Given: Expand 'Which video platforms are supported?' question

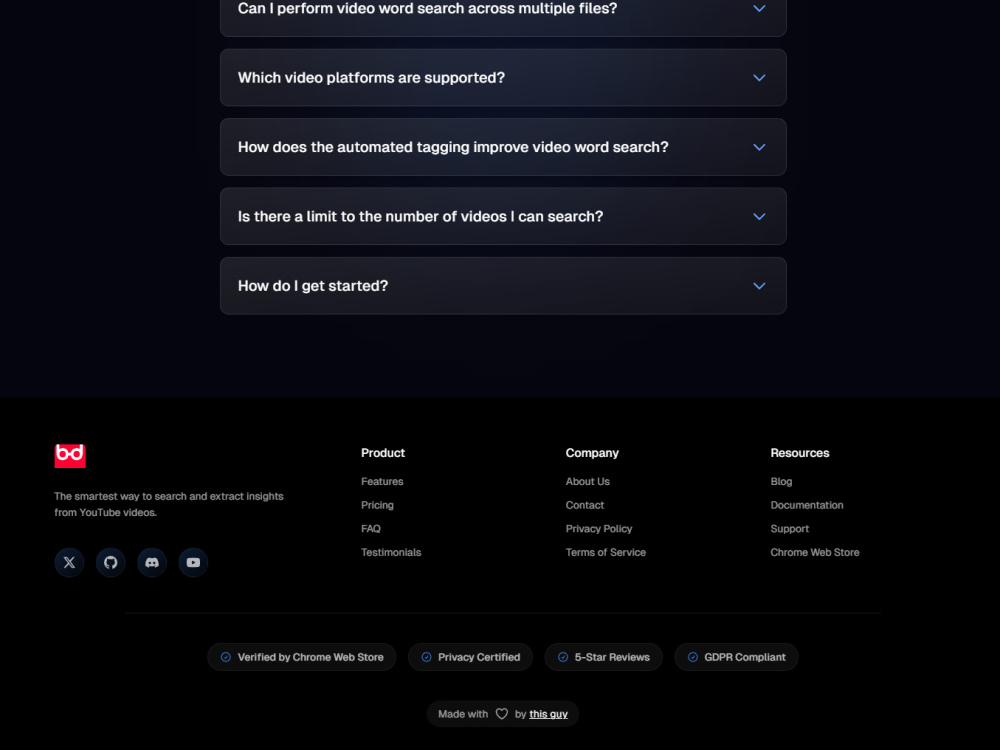Looking at the screenshot, I should coord(503,78).
